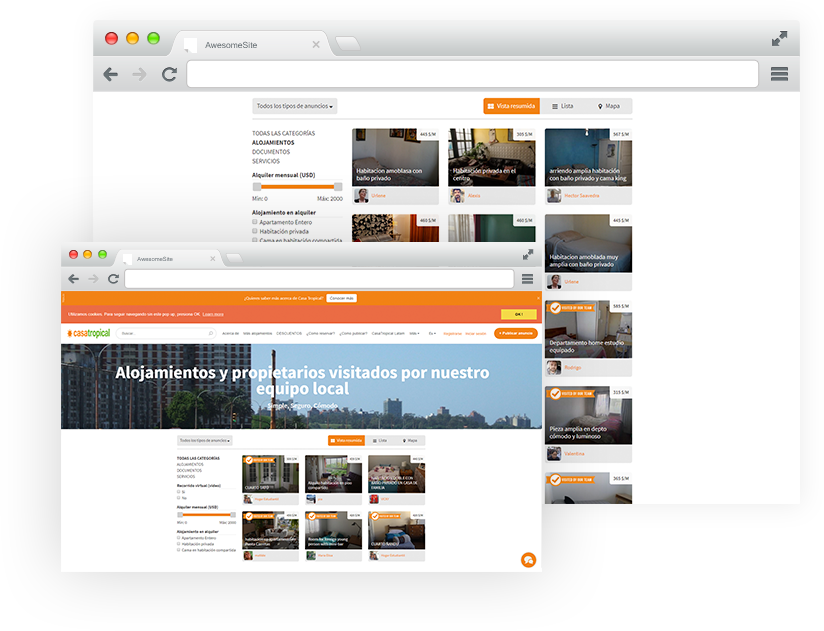This screenshot has height=631, width=824.
Task: Click the Casatropical logo
Action: 87,333
